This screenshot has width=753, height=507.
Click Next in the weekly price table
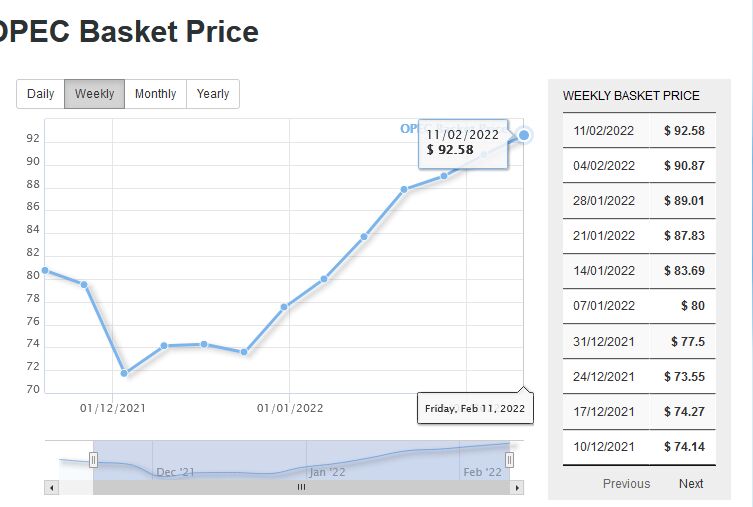(x=691, y=483)
